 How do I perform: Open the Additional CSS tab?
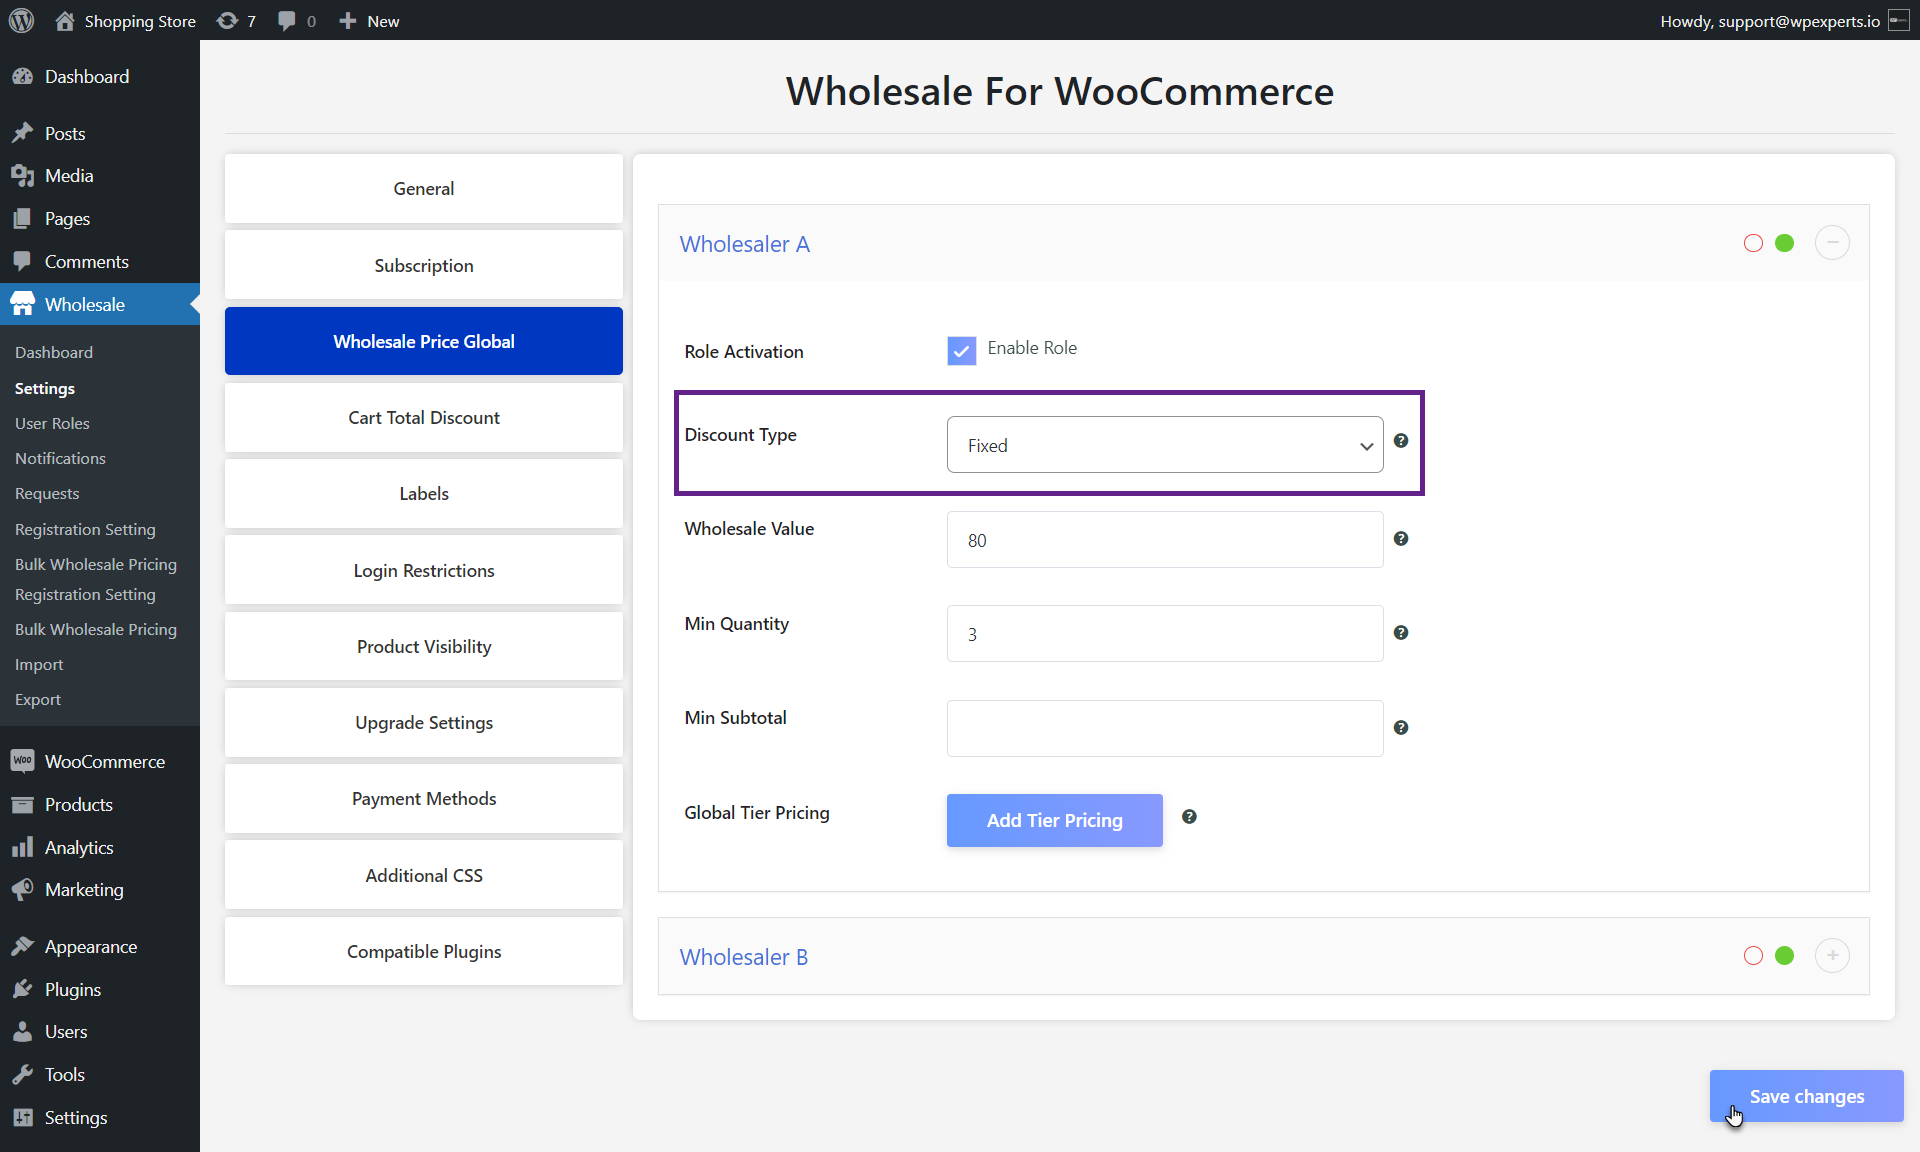[424, 875]
